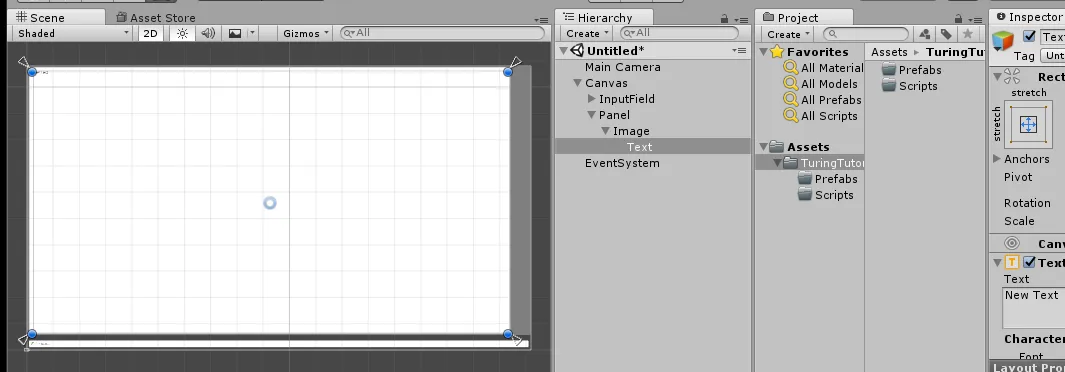Open the Hierarchy panel options menu
The width and height of the screenshot is (1065, 372).
742,20
